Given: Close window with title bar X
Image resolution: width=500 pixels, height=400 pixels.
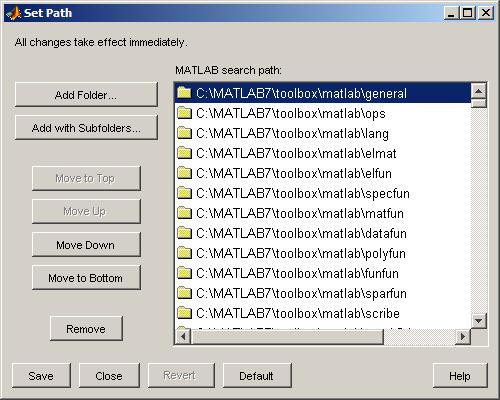Looking at the screenshot, I should click(486, 13).
